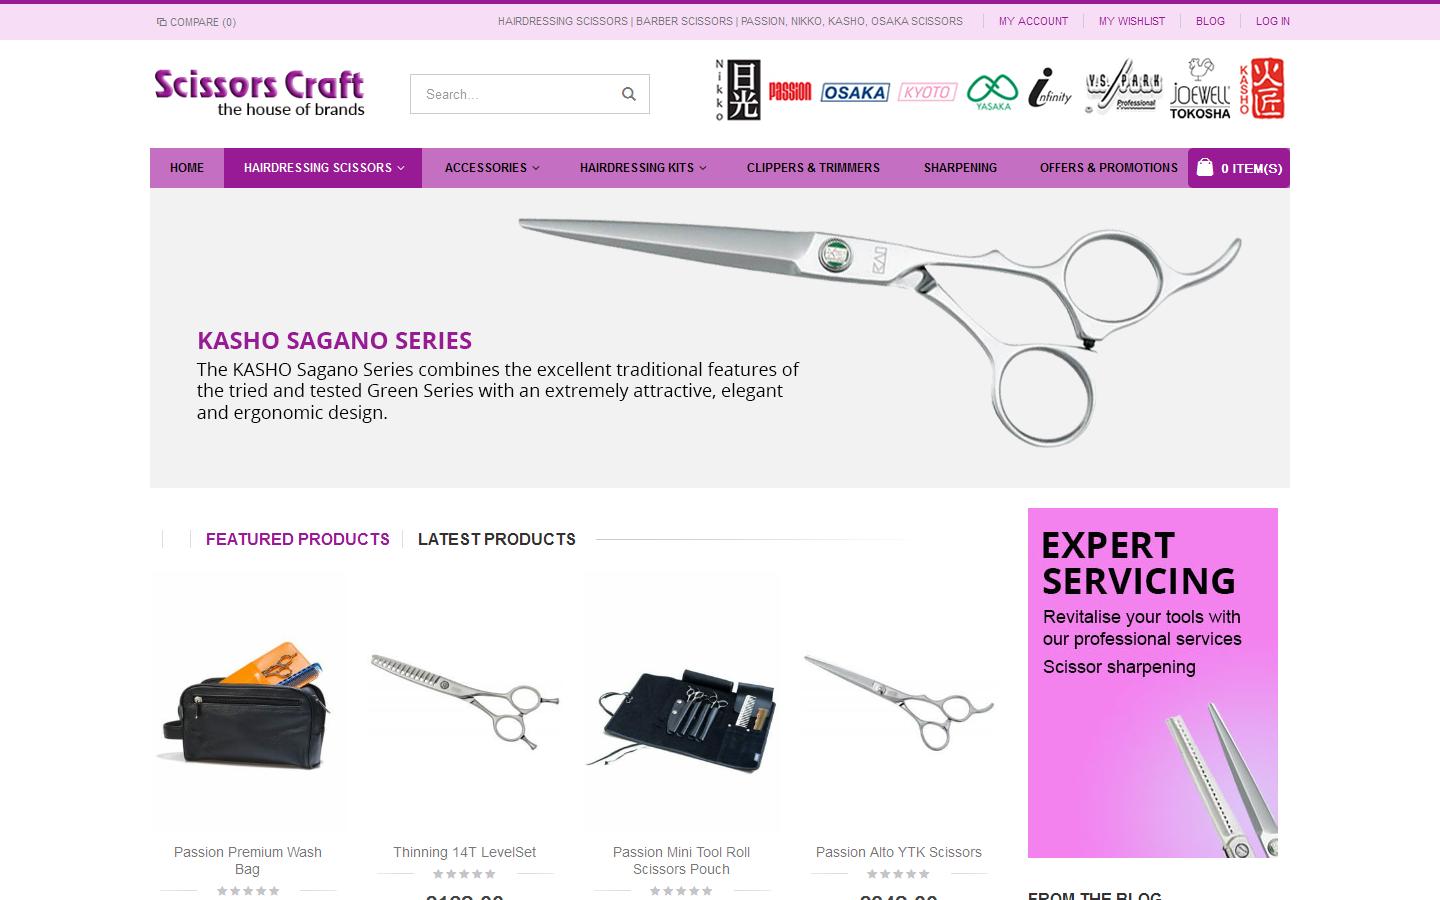
Task: Open the Yasaka brand logo
Action: [992, 91]
